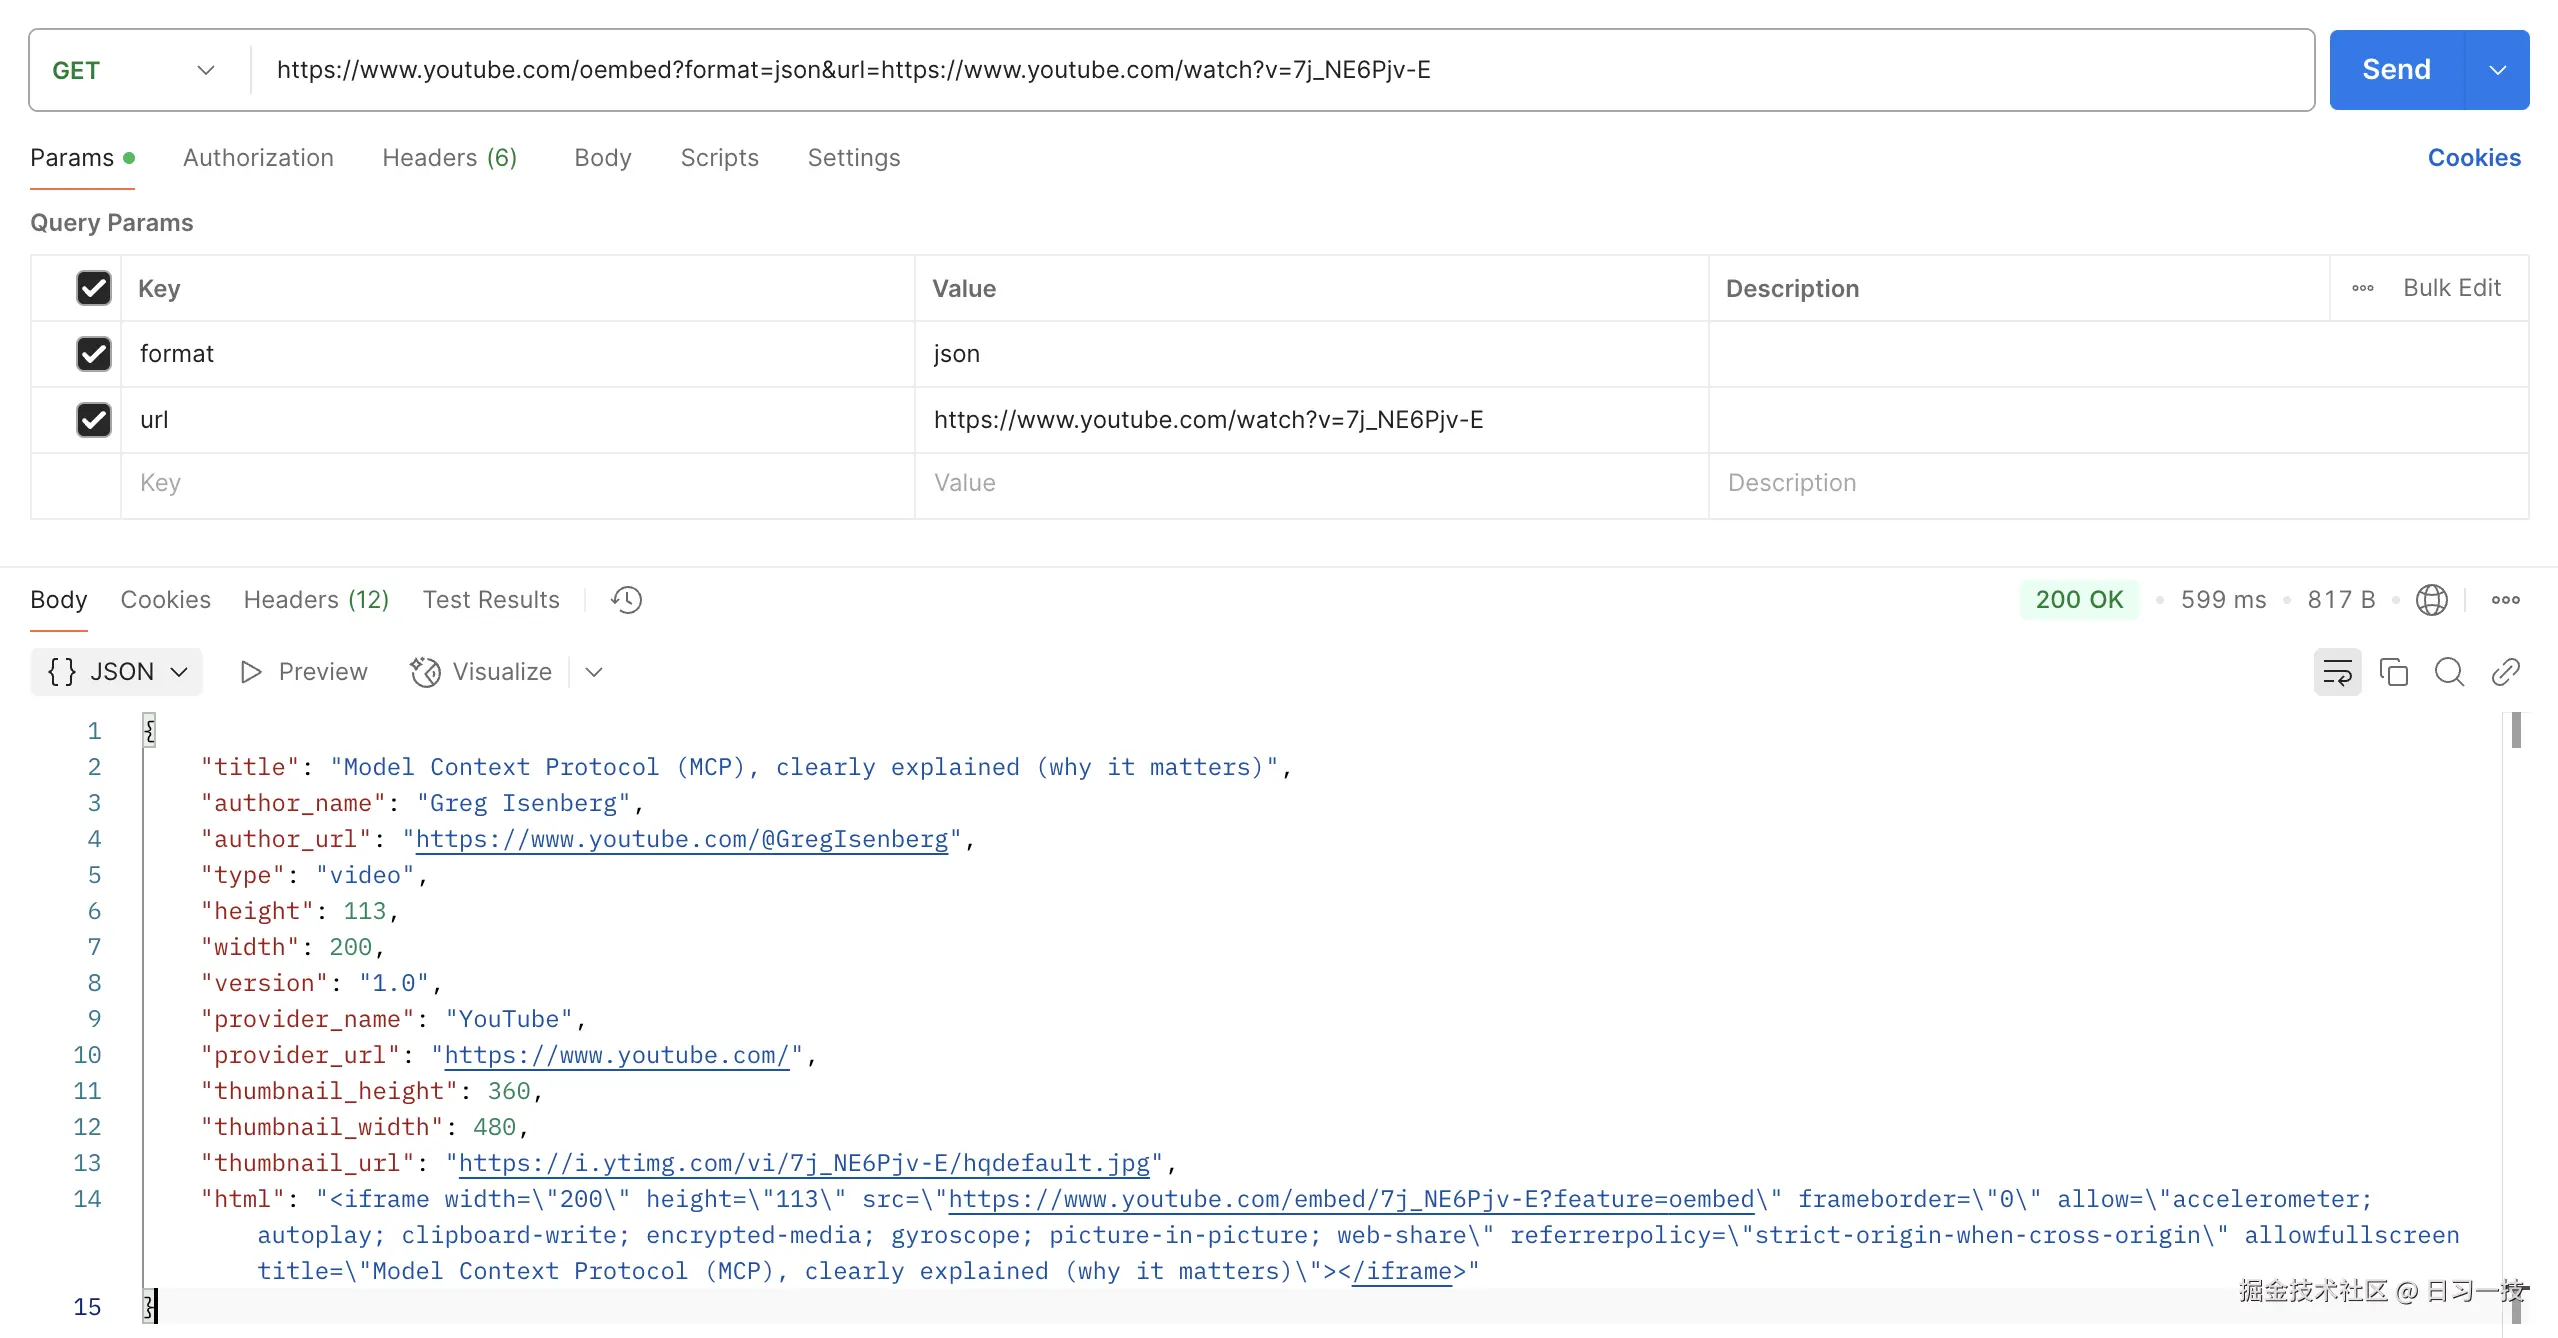Open the more-actions menu in the response header

point(2506,599)
